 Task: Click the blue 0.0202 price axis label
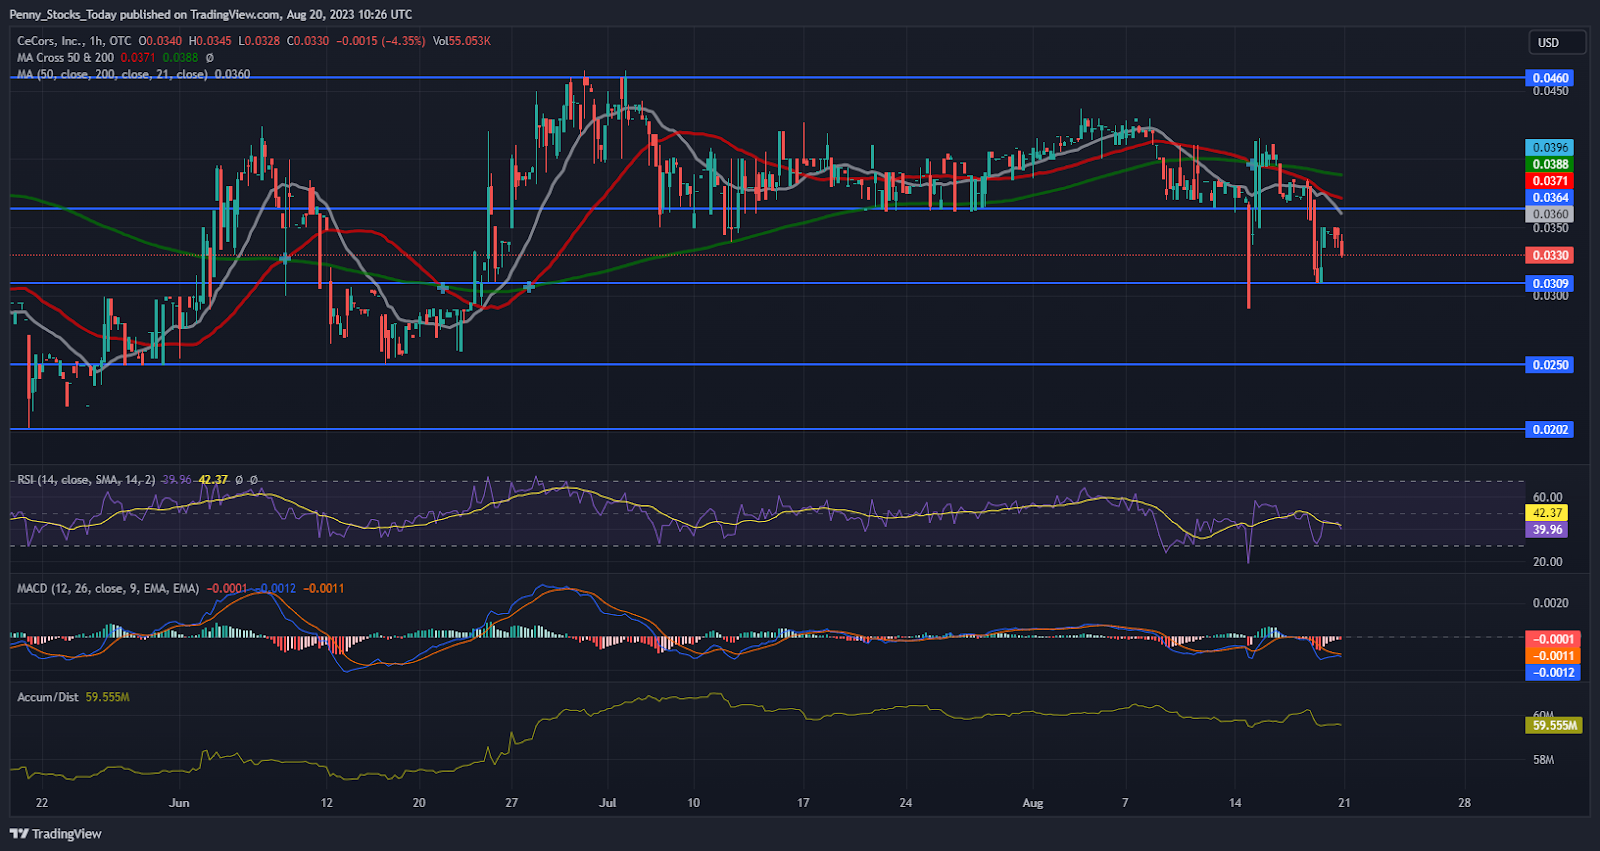1550,430
